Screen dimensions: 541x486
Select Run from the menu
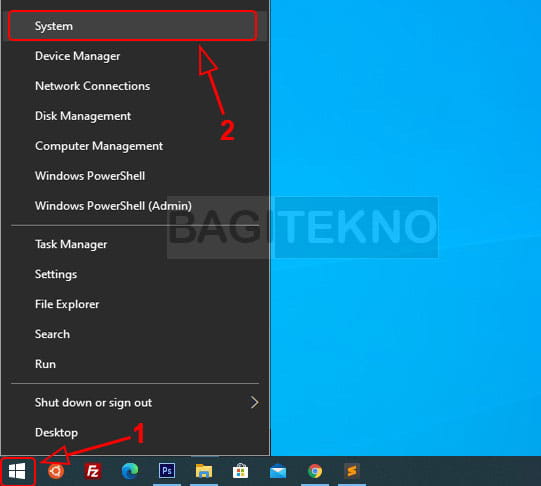pos(135,364)
